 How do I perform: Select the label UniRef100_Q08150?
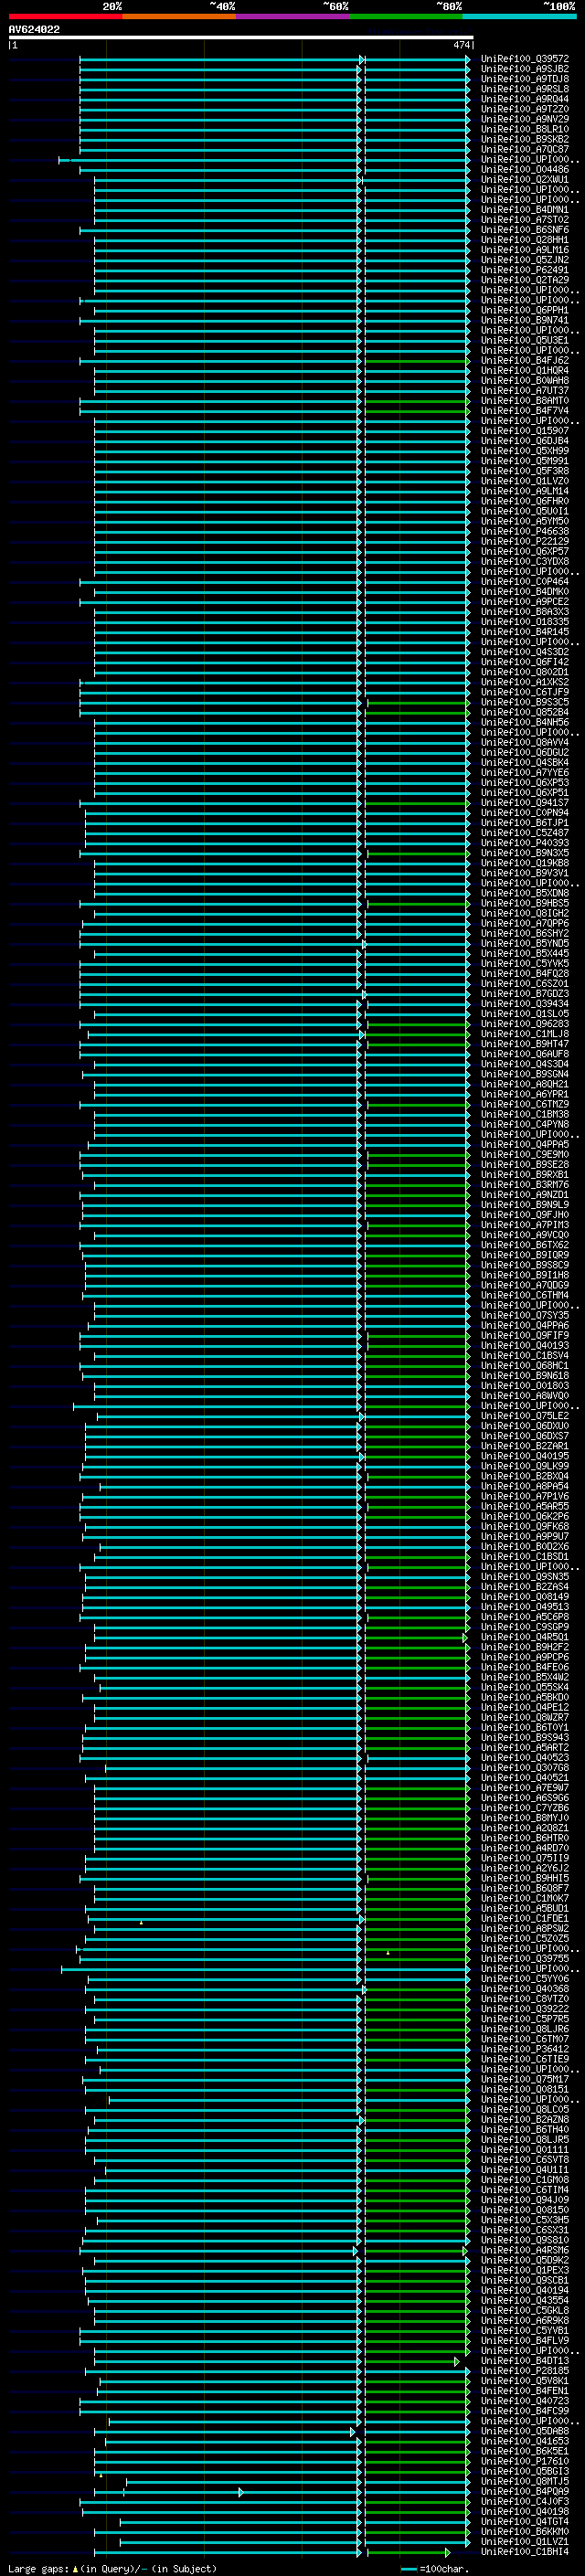(x=525, y=2209)
